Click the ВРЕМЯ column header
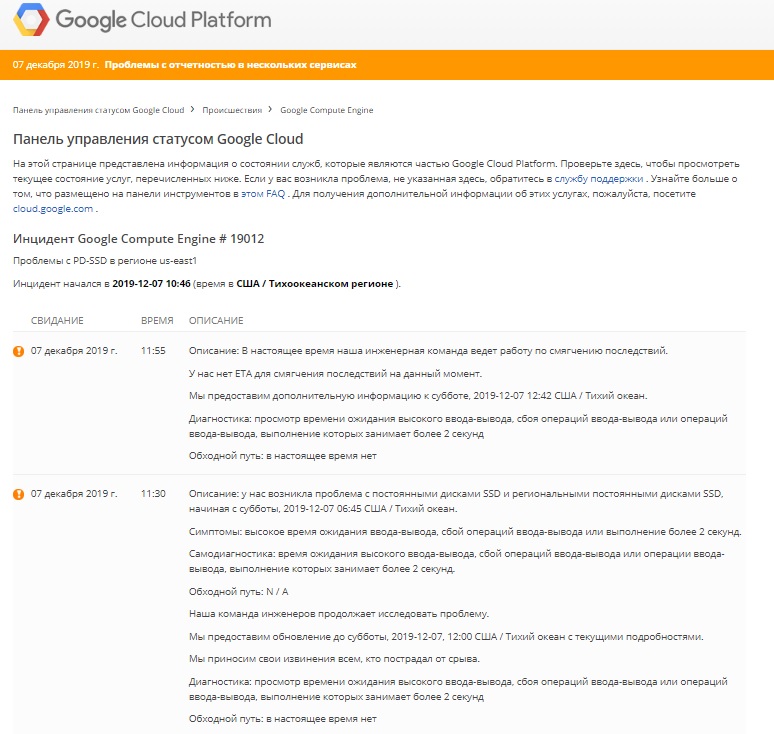The height and width of the screenshot is (734, 774). 157,320
